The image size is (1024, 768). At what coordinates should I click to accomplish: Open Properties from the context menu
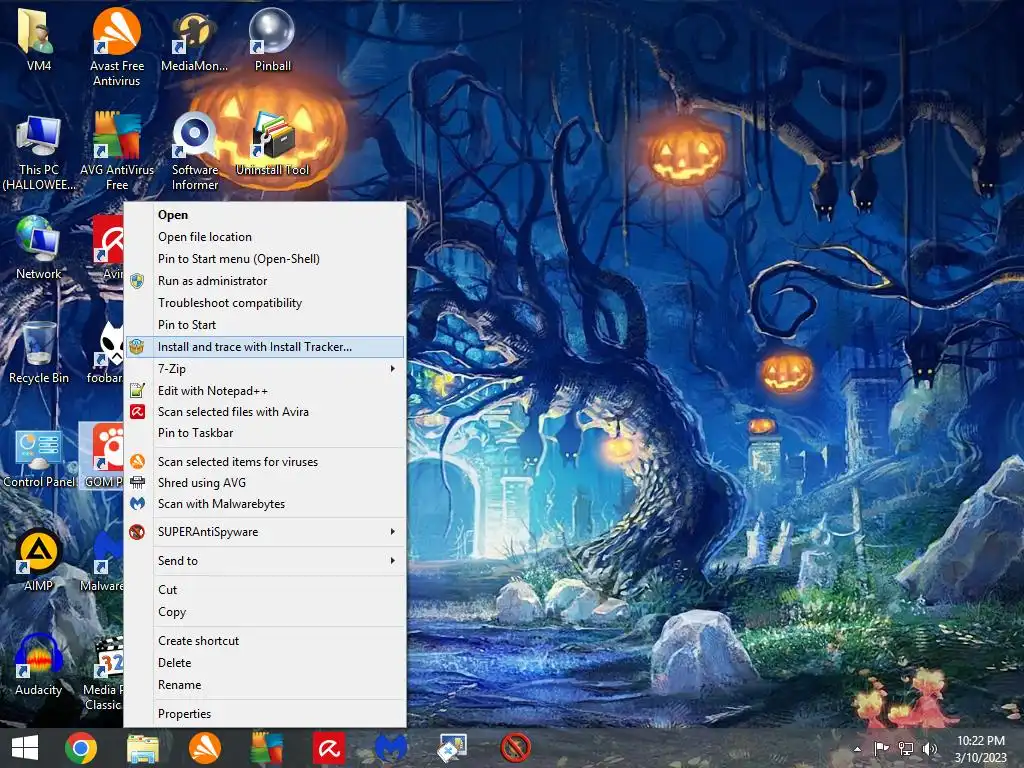point(264,714)
